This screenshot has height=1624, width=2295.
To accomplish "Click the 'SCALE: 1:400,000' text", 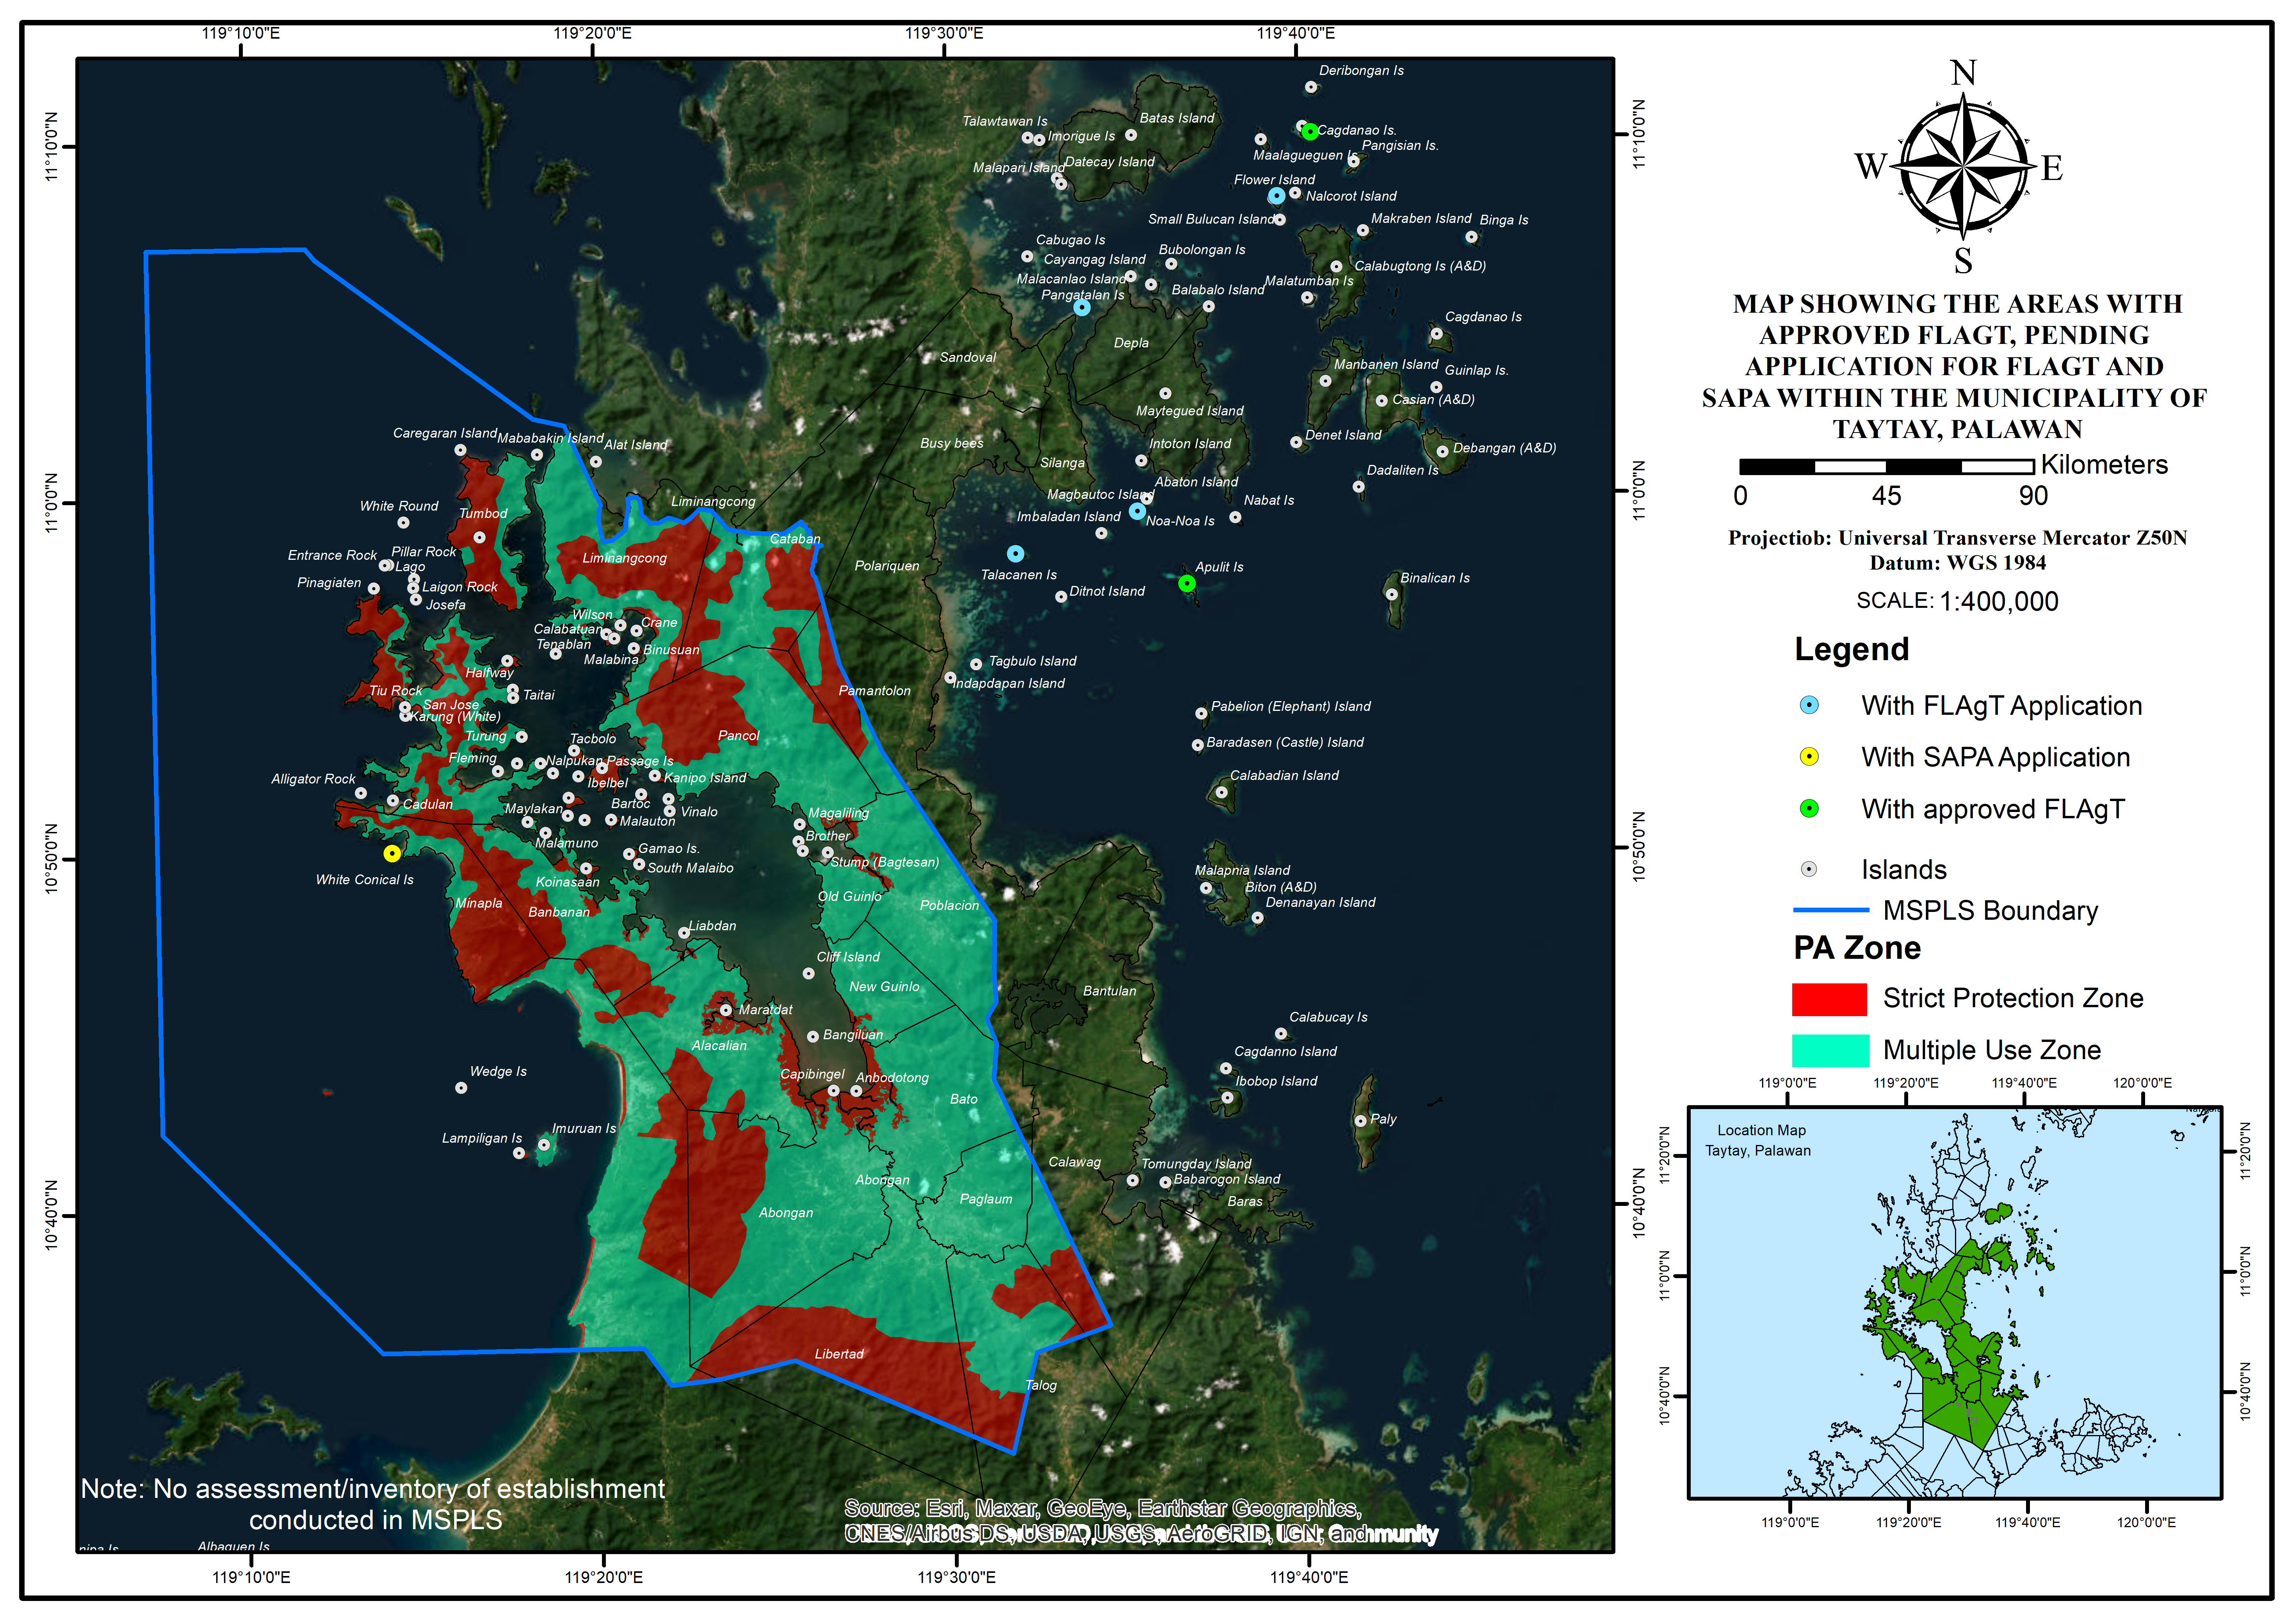I will click(1957, 601).
